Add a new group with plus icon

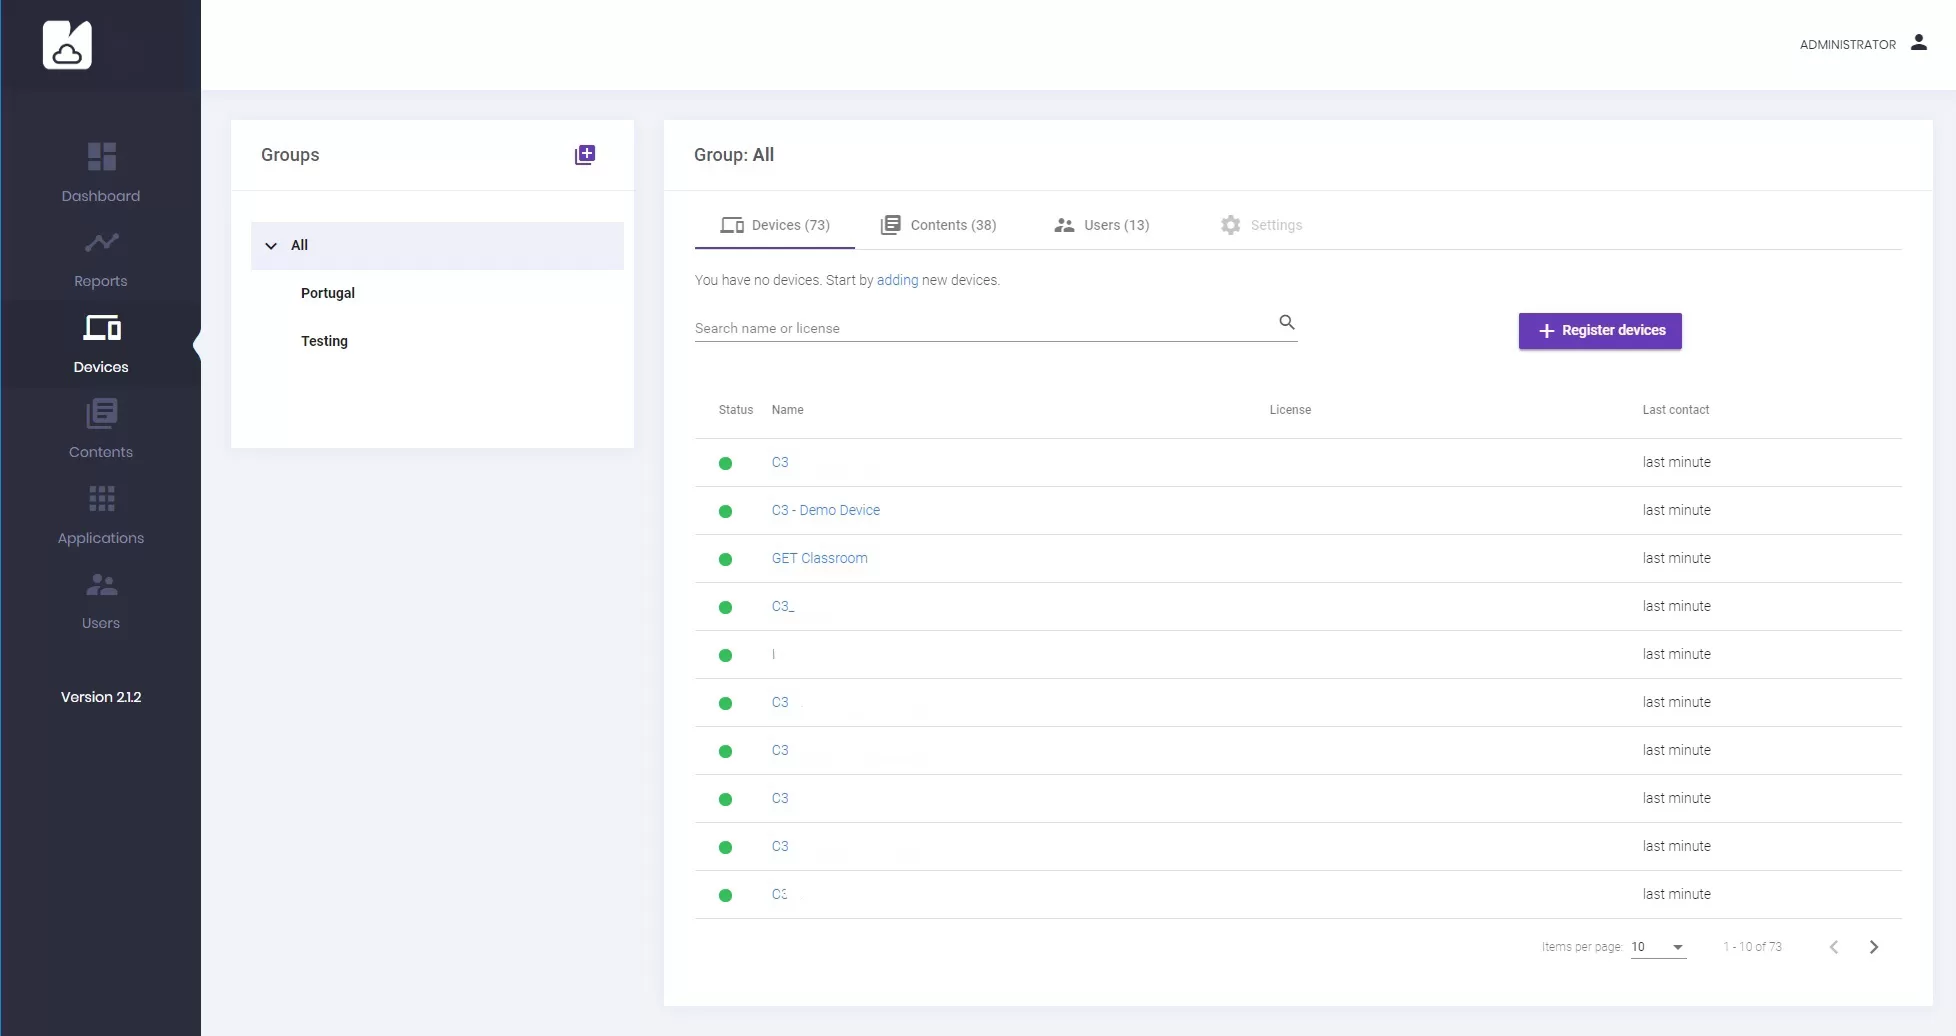[585, 155]
